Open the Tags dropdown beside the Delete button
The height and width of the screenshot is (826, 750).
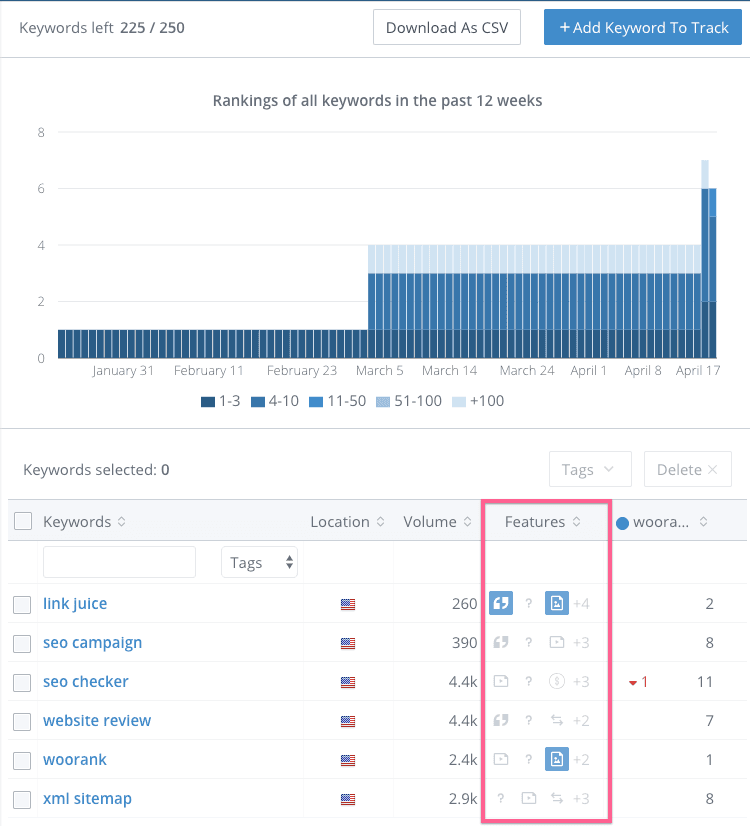click(590, 469)
